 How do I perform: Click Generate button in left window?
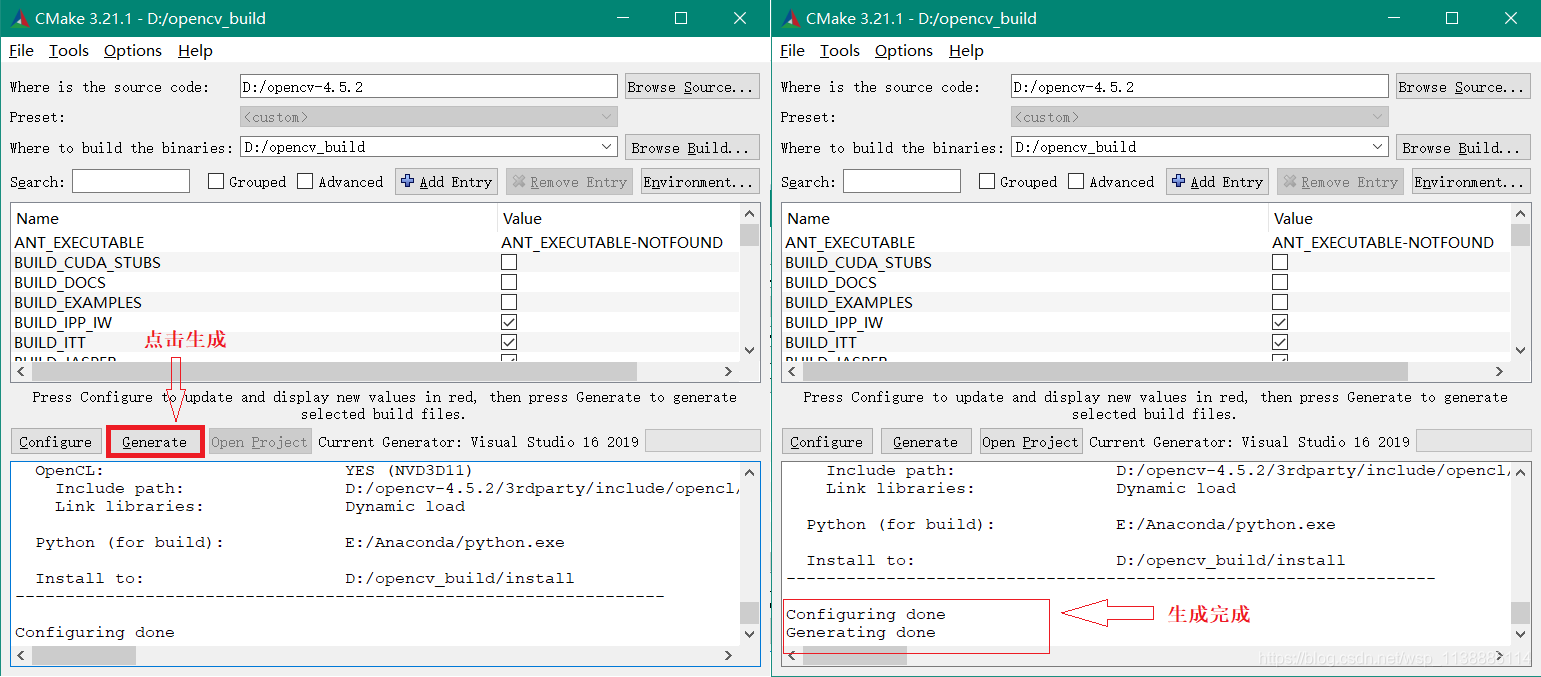[x=155, y=442]
